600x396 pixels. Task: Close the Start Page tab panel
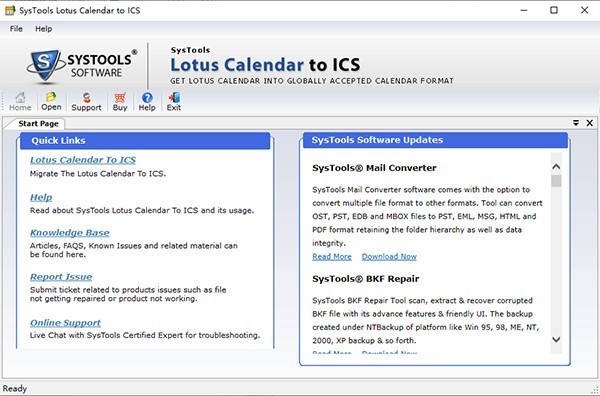[590, 123]
